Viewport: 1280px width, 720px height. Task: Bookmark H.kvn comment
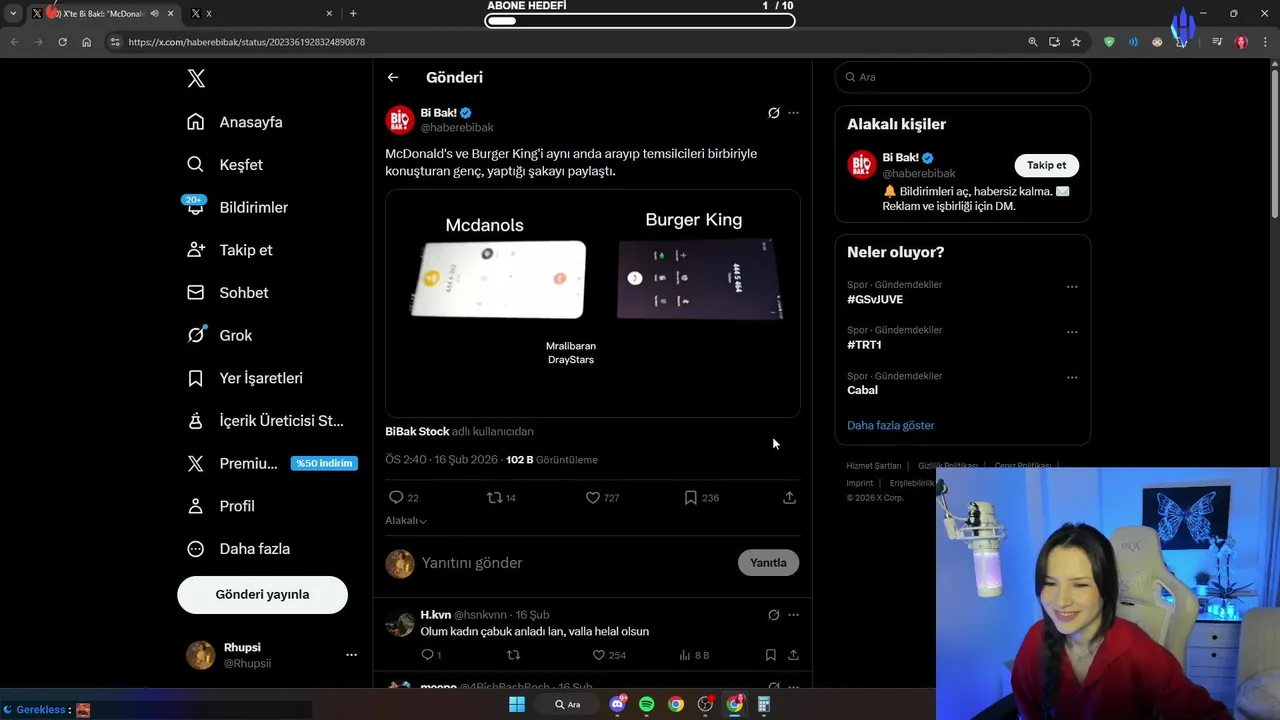click(x=770, y=655)
